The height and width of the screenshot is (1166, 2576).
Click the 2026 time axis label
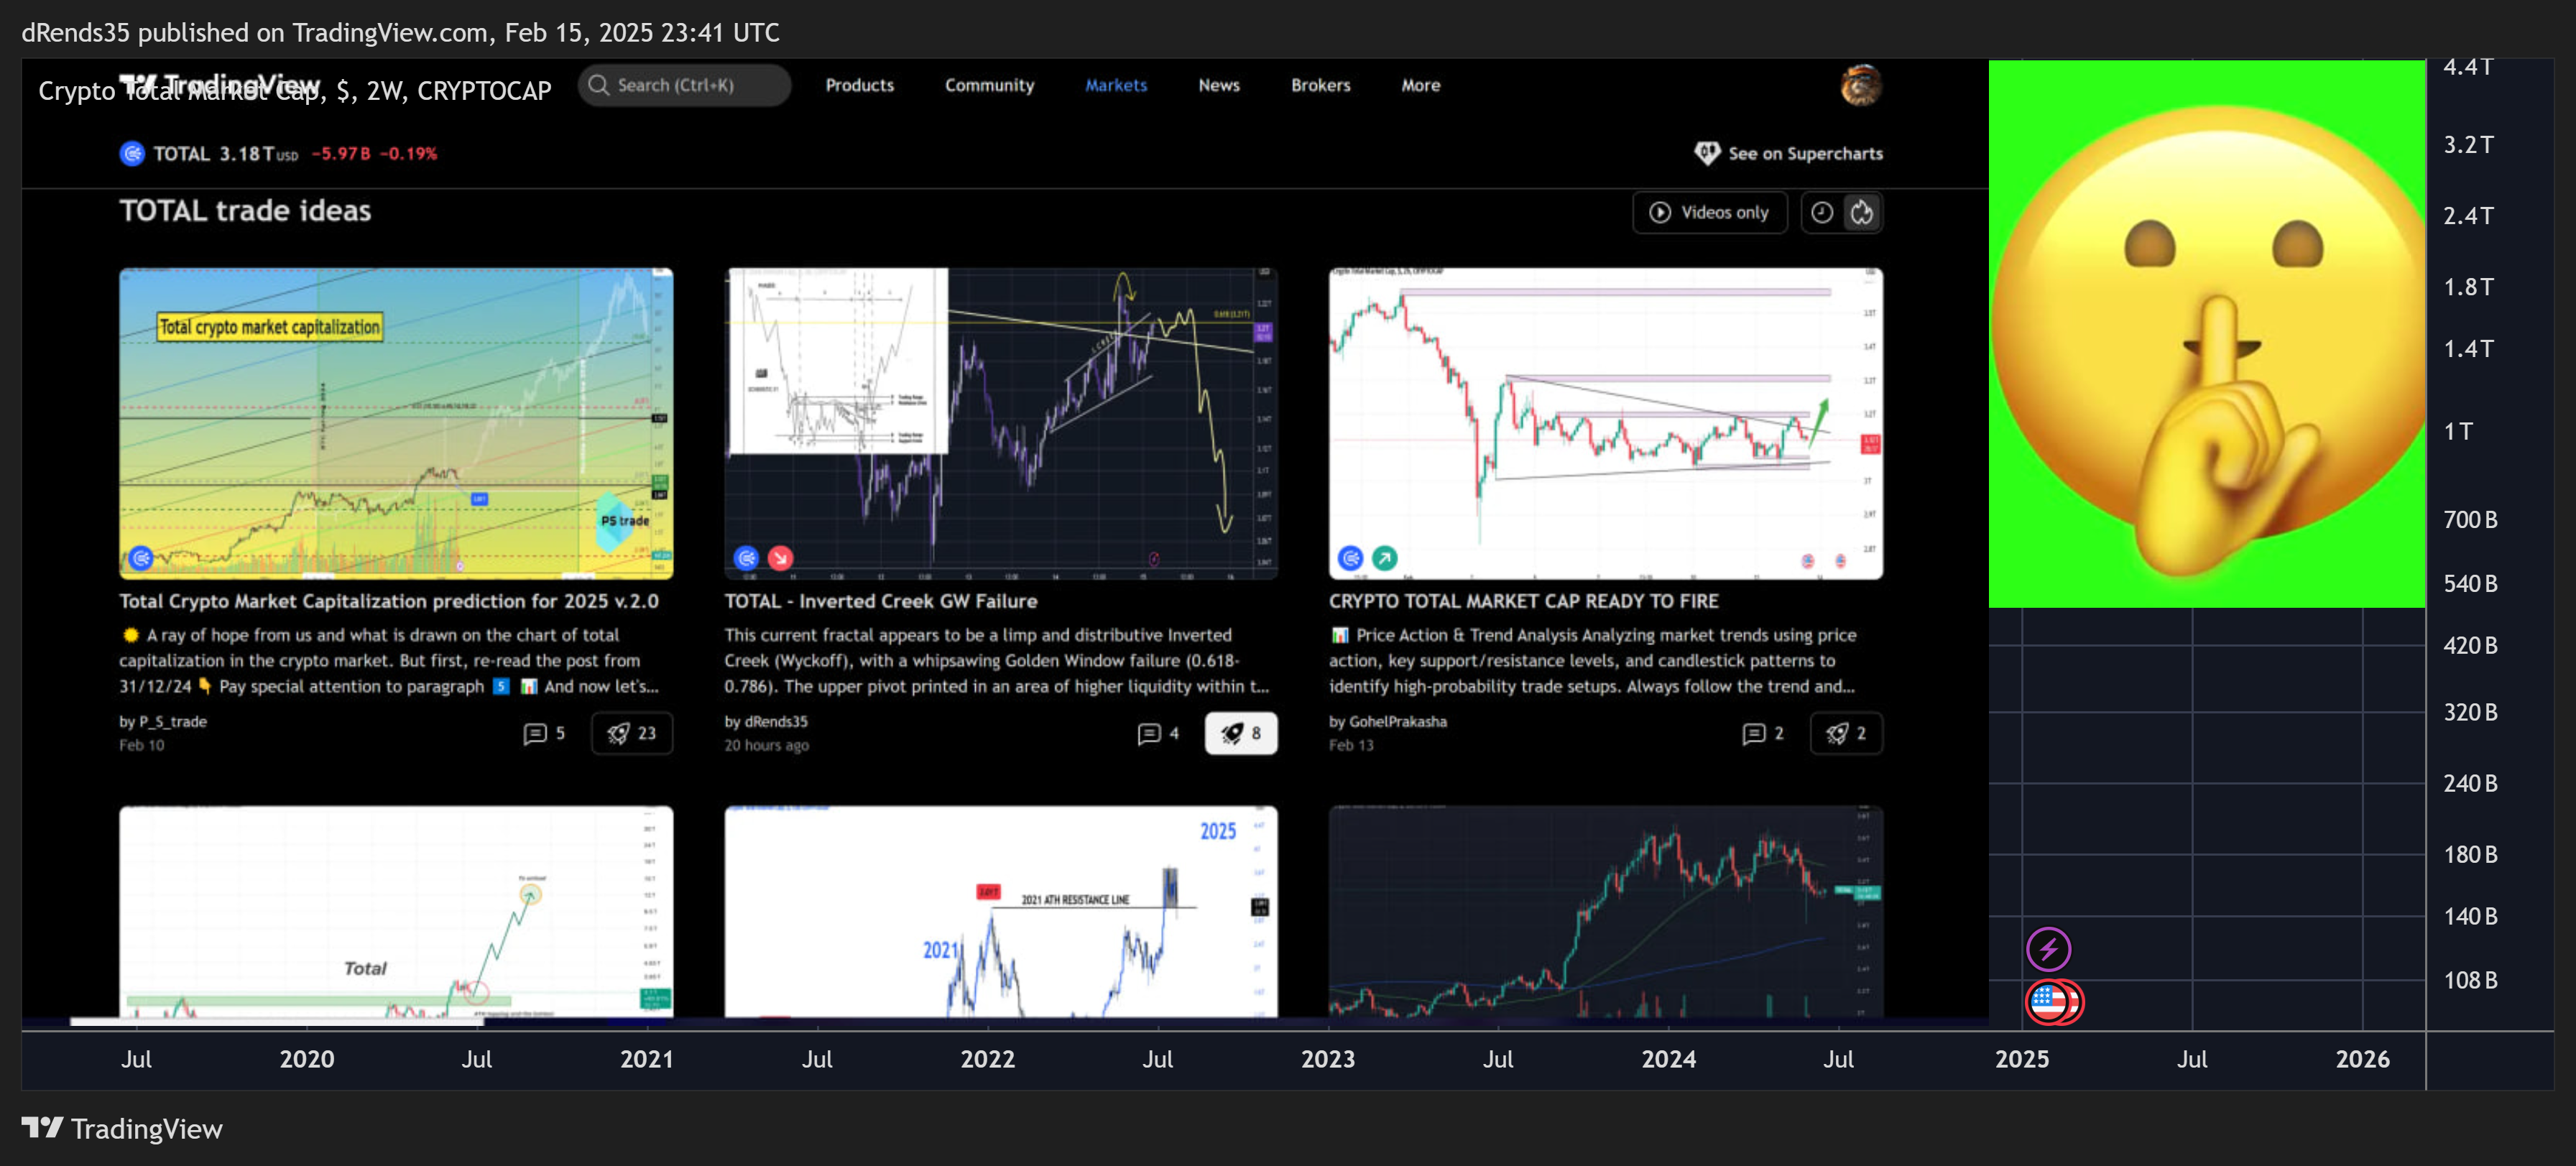click(x=2362, y=1059)
